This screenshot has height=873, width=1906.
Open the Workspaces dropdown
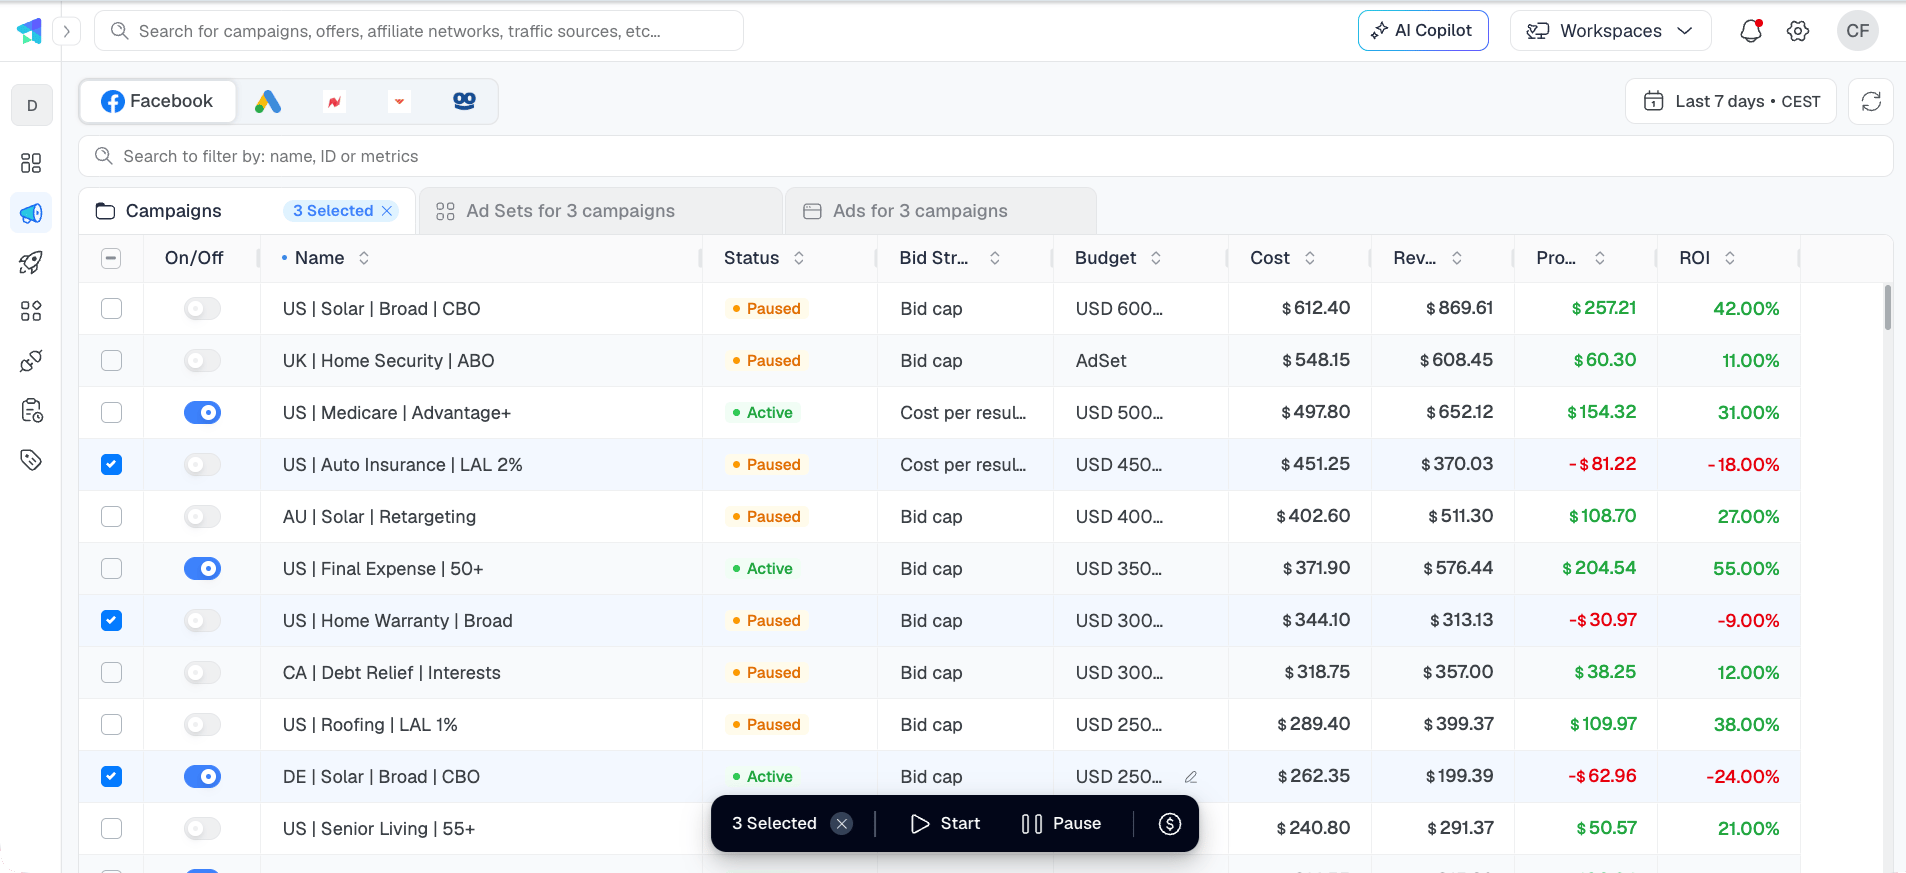tap(1610, 31)
